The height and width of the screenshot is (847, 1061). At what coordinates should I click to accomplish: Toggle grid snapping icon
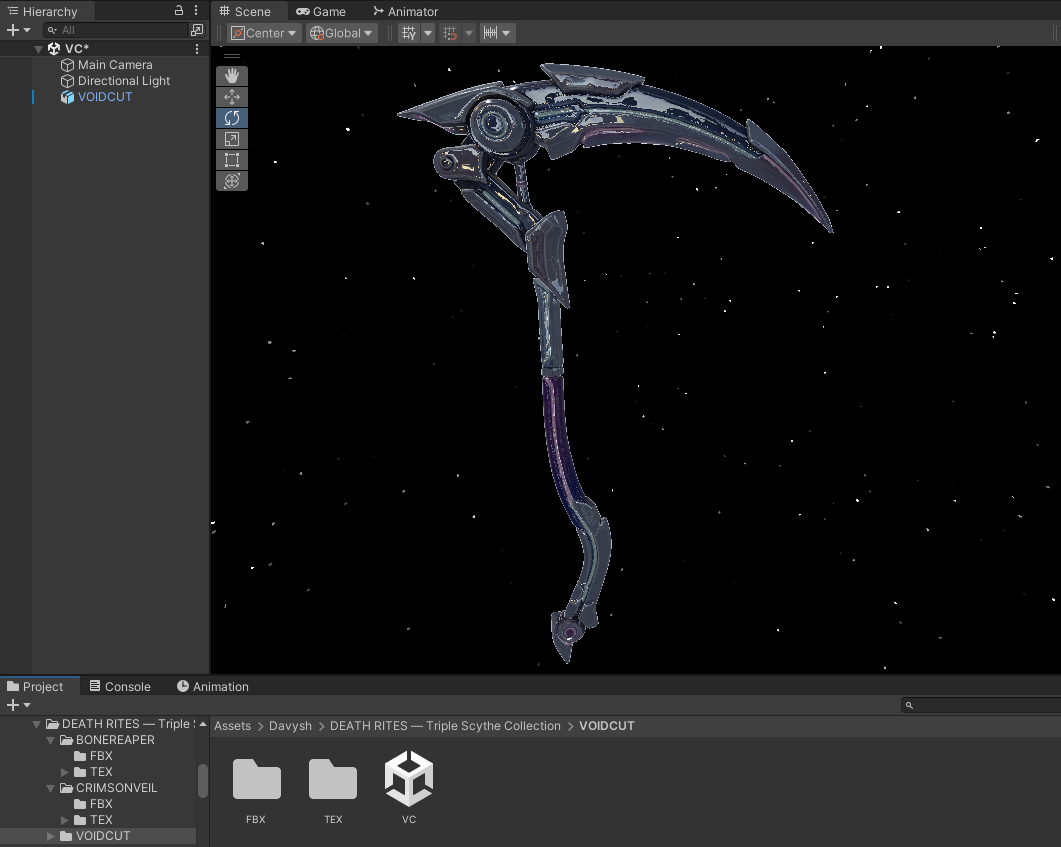tap(450, 33)
